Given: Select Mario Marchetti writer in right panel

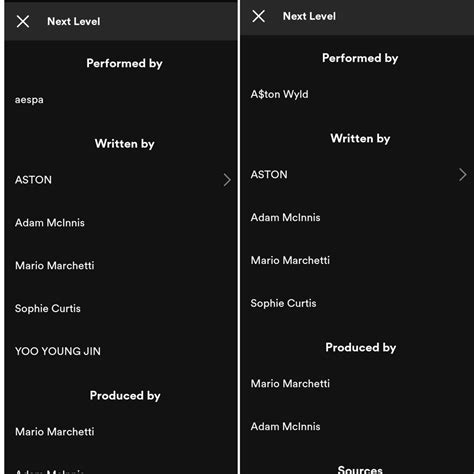Looking at the screenshot, I should [x=290, y=260].
